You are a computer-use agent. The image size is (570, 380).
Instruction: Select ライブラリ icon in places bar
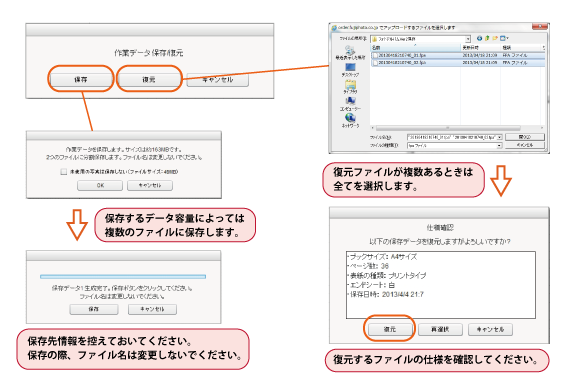[350, 84]
